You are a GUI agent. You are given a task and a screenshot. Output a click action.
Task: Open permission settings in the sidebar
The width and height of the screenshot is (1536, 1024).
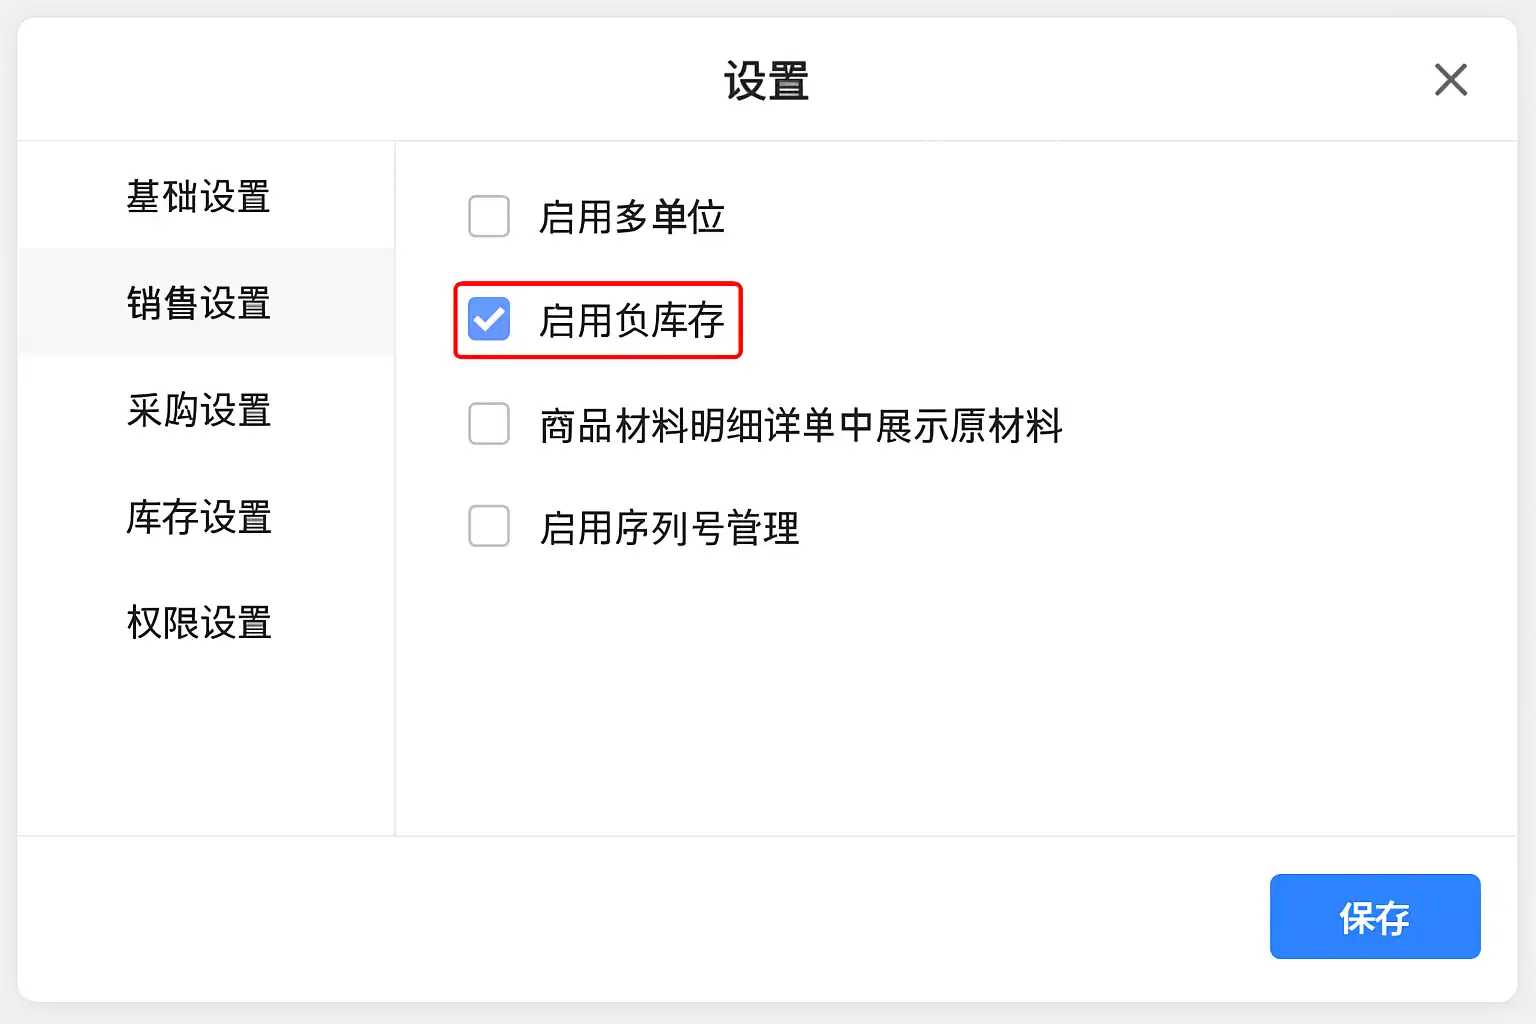199,622
